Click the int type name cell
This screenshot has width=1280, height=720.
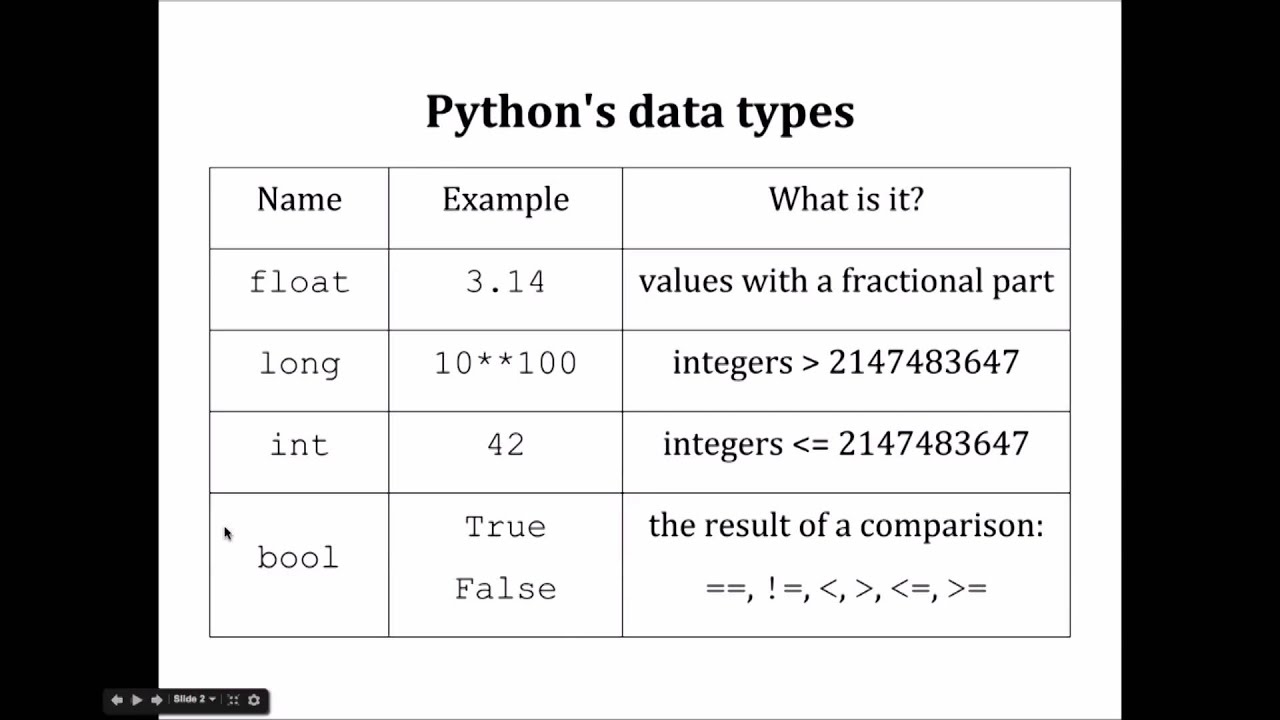pyautogui.click(x=299, y=452)
